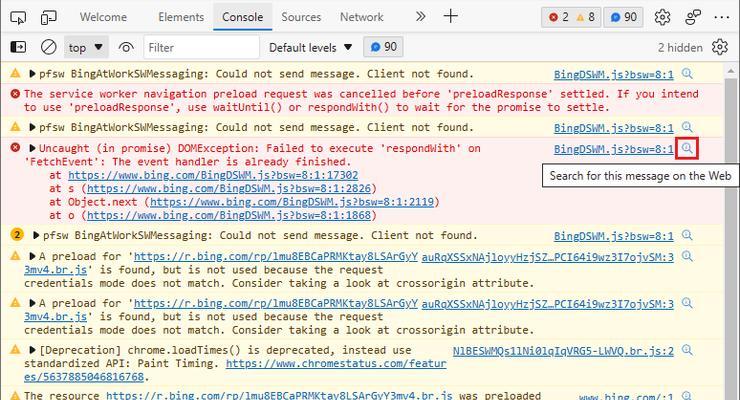Focus the Filter input field
Screen dimensions: 740x400
[x=202, y=48]
